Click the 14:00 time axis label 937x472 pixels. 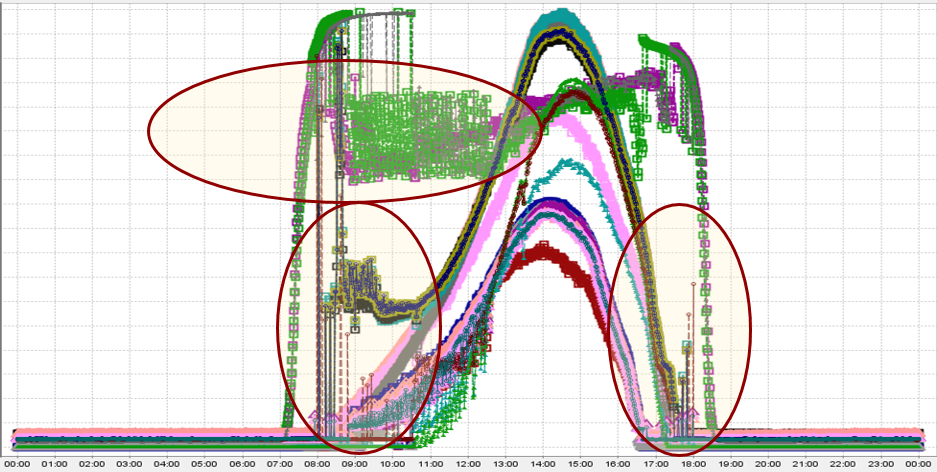(x=543, y=464)
